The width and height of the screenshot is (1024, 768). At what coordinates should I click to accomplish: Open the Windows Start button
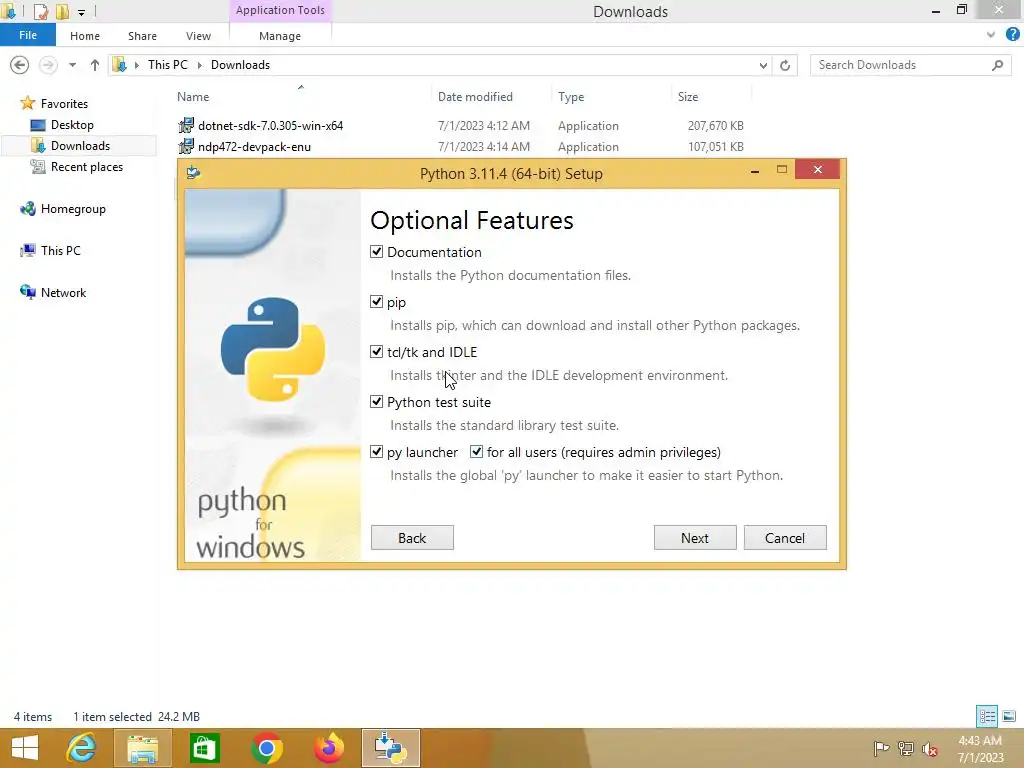coord(25,748)
